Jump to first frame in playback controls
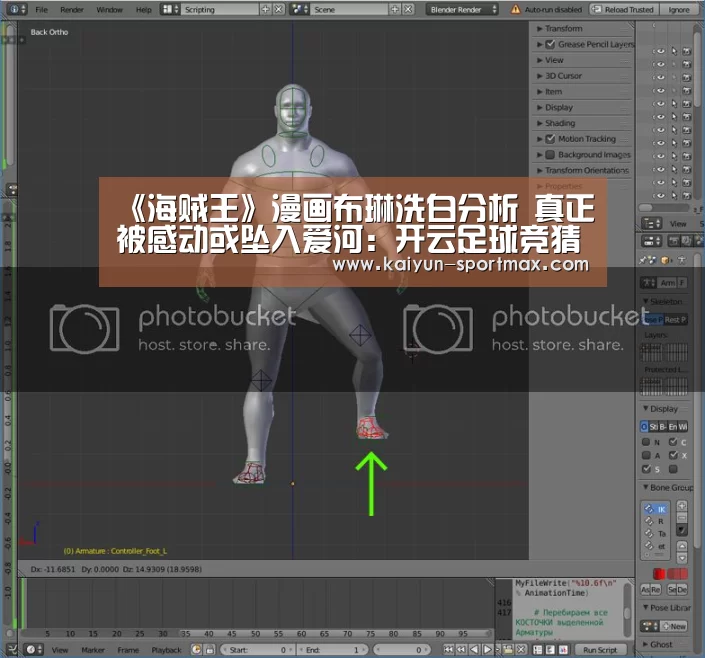This screenshot has width=705, height=658. [x=448, y=649]
